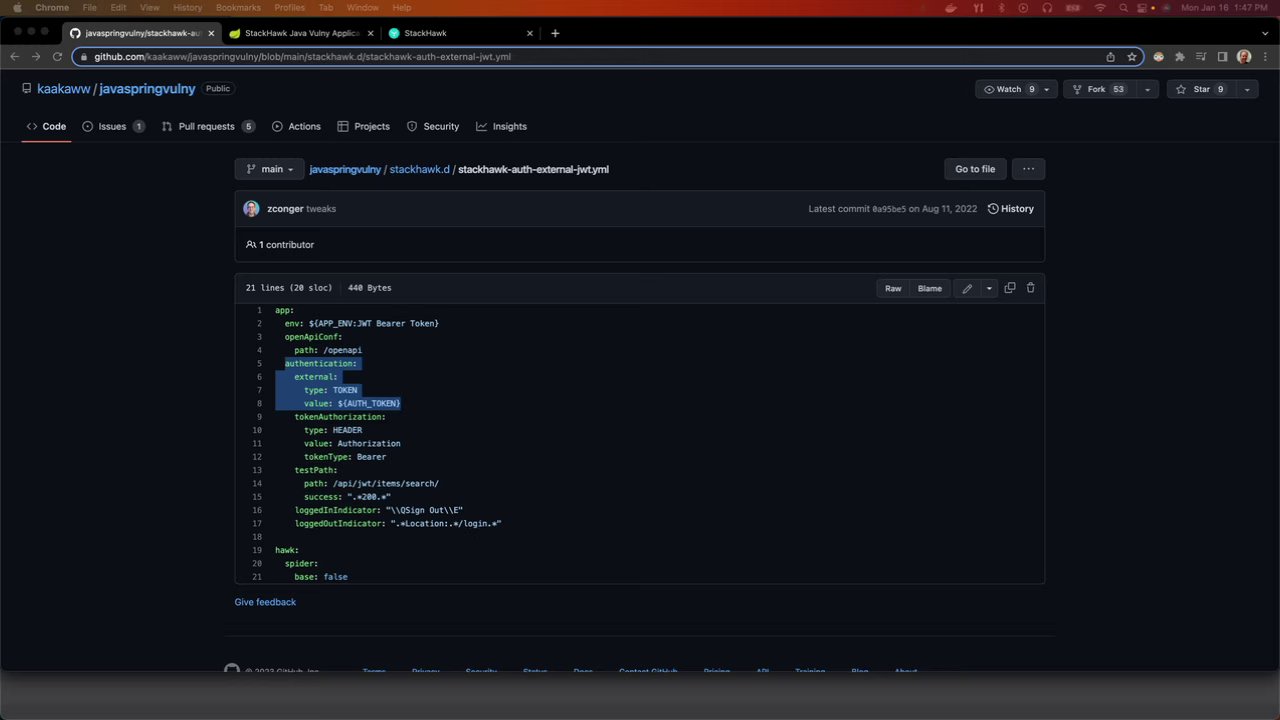Open zconger's profile link

tap(285, 209)
